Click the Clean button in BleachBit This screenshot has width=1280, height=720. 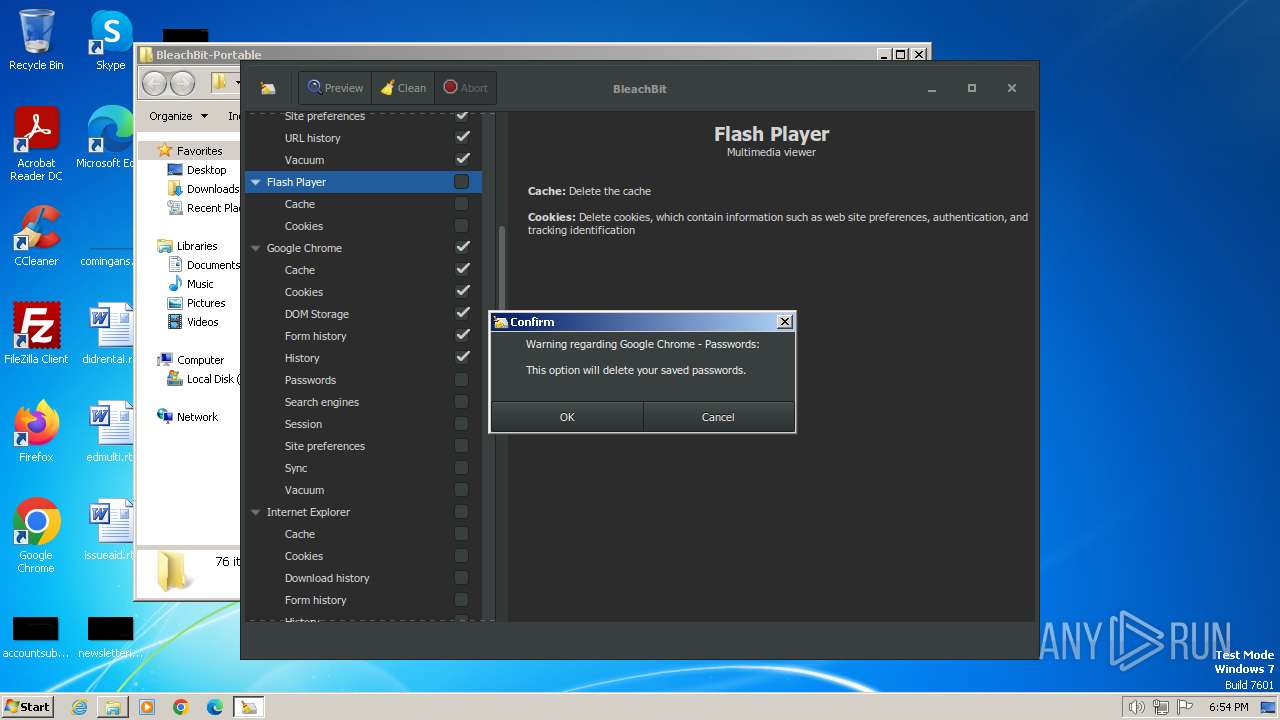403,88
